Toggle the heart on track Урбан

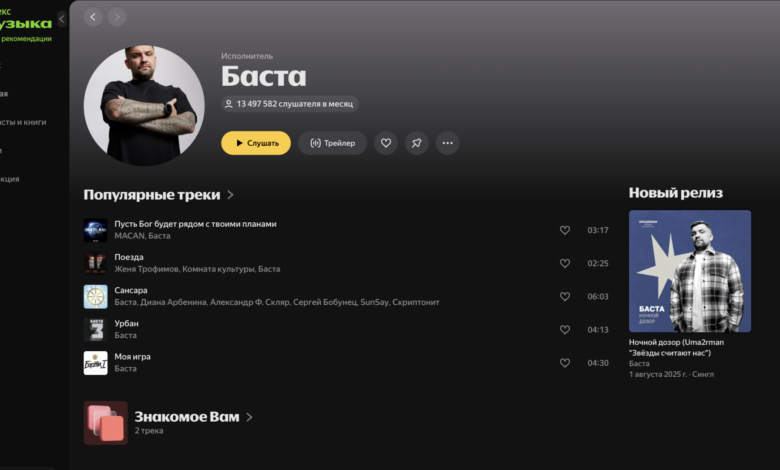pos(565,330)
